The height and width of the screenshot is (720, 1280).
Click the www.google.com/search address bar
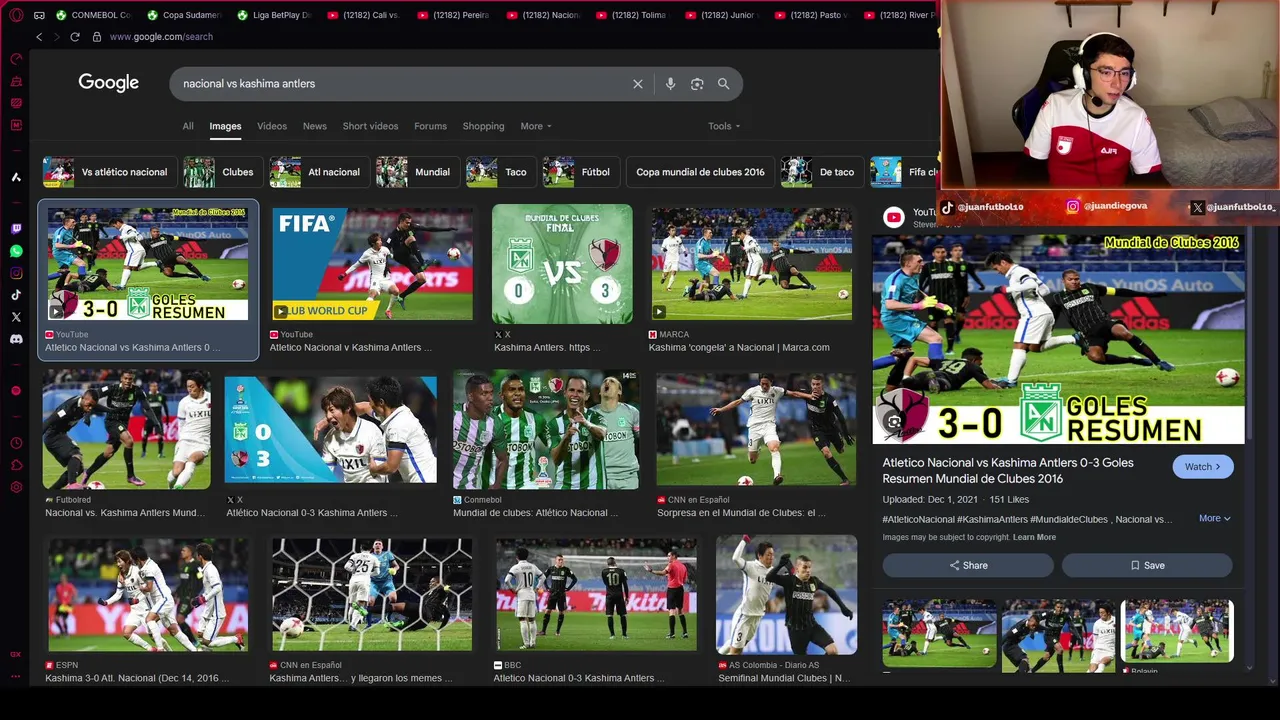pyautogui.click(x=161, y=37)
